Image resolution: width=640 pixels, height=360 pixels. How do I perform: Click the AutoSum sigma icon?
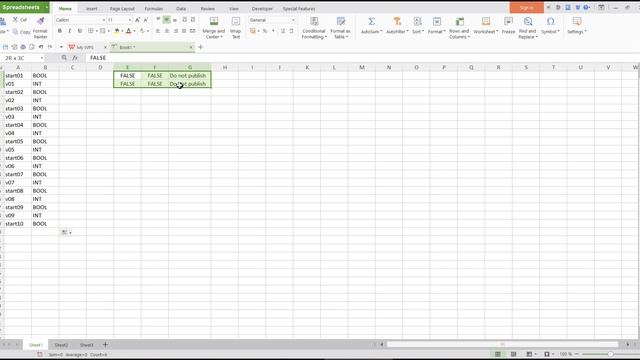click(371, 22)
